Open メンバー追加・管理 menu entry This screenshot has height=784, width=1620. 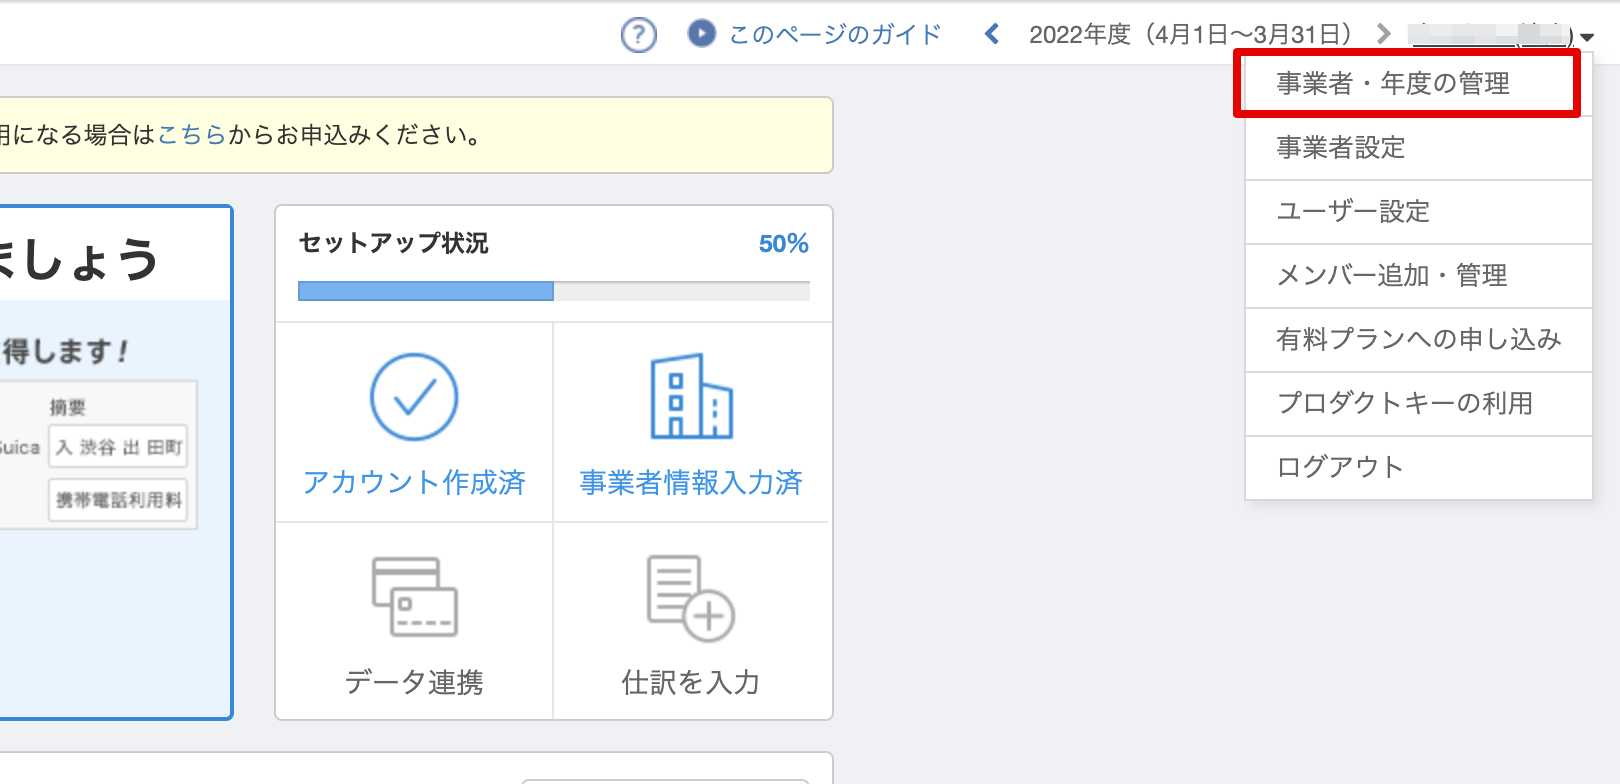1391,276
